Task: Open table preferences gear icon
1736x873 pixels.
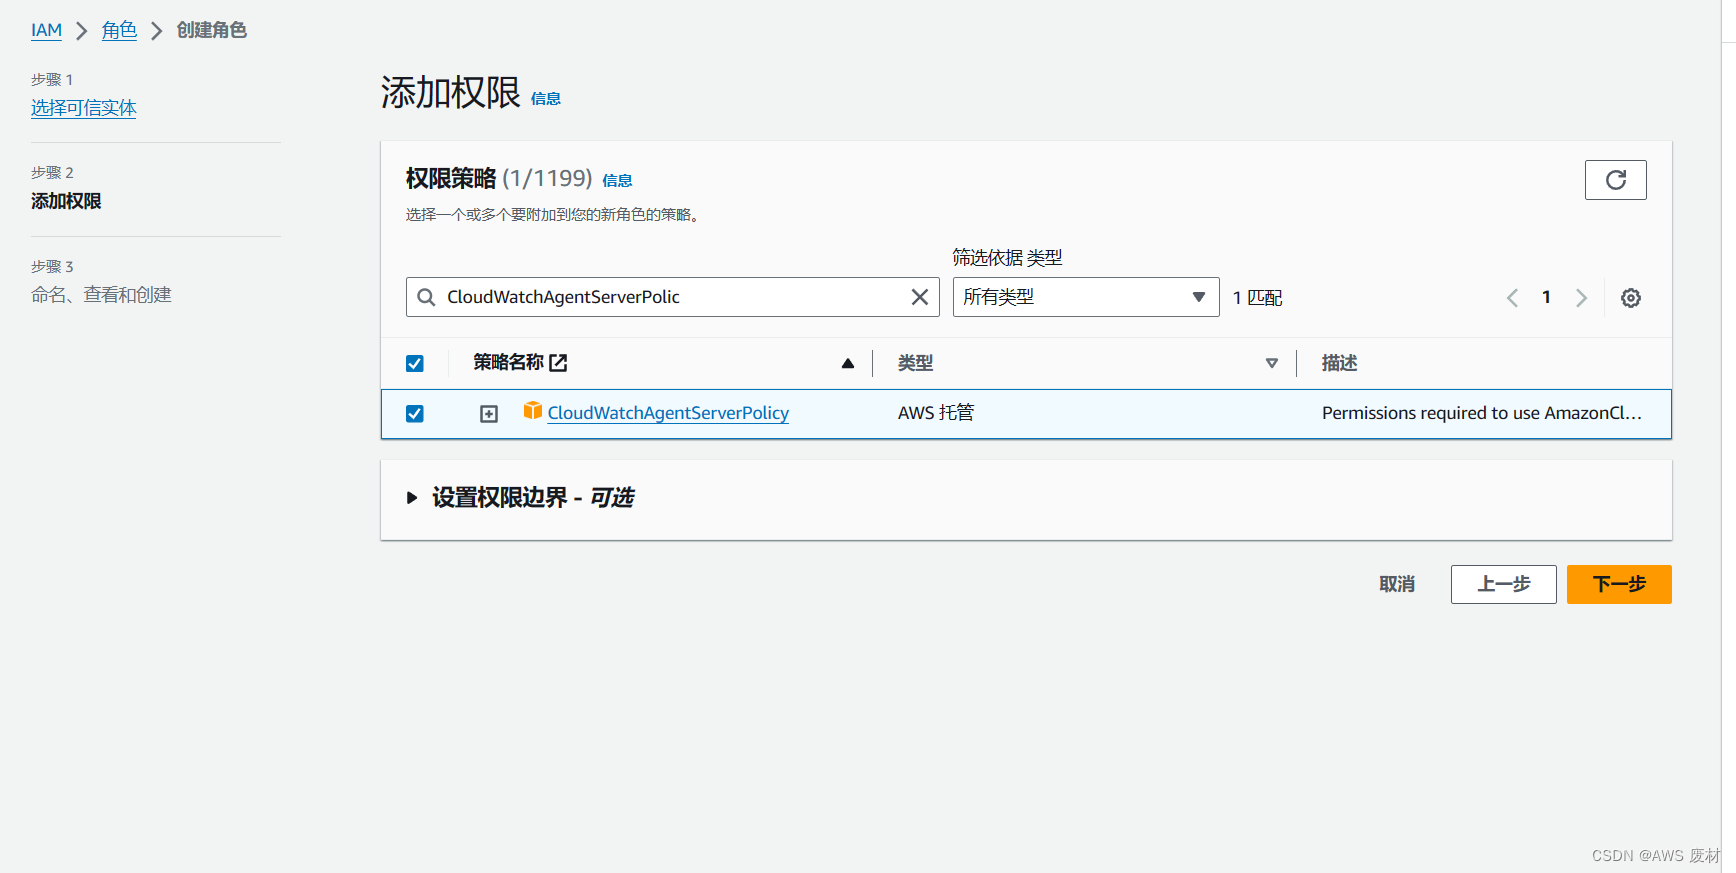Action: coord(1631,298)
